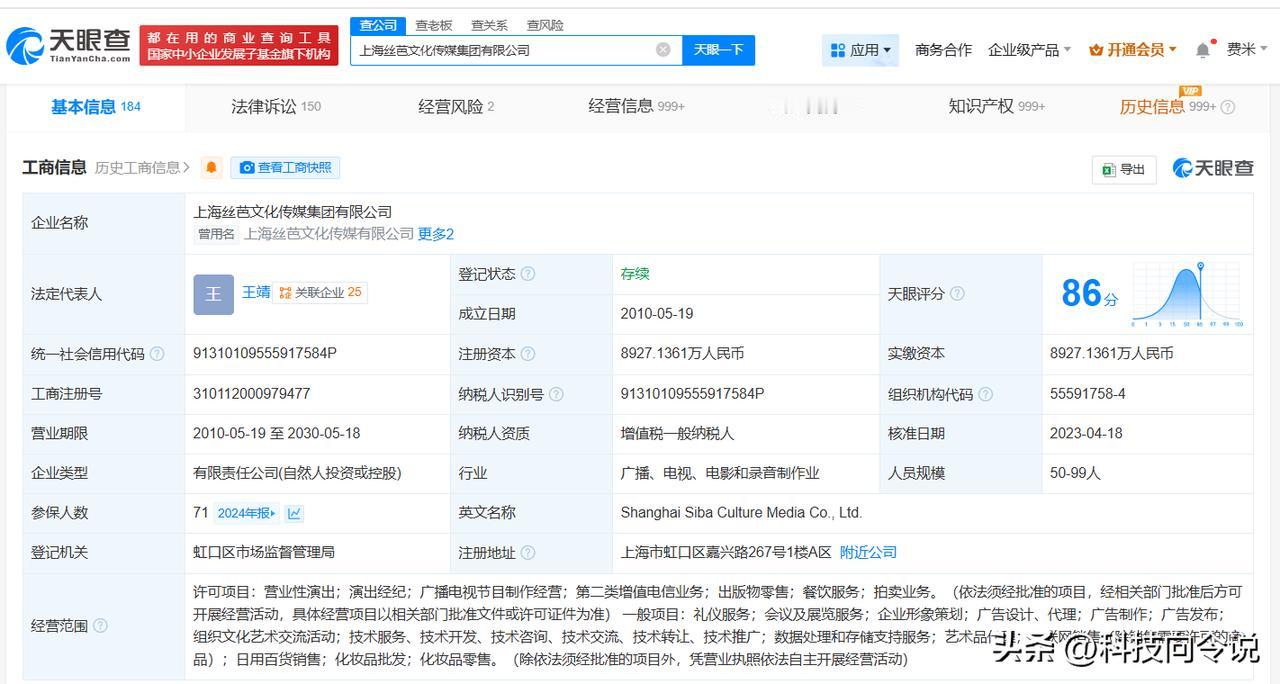Click the 附近公司 link
The width and height of the screenshot is (1280, 684).
pos(868,552)
